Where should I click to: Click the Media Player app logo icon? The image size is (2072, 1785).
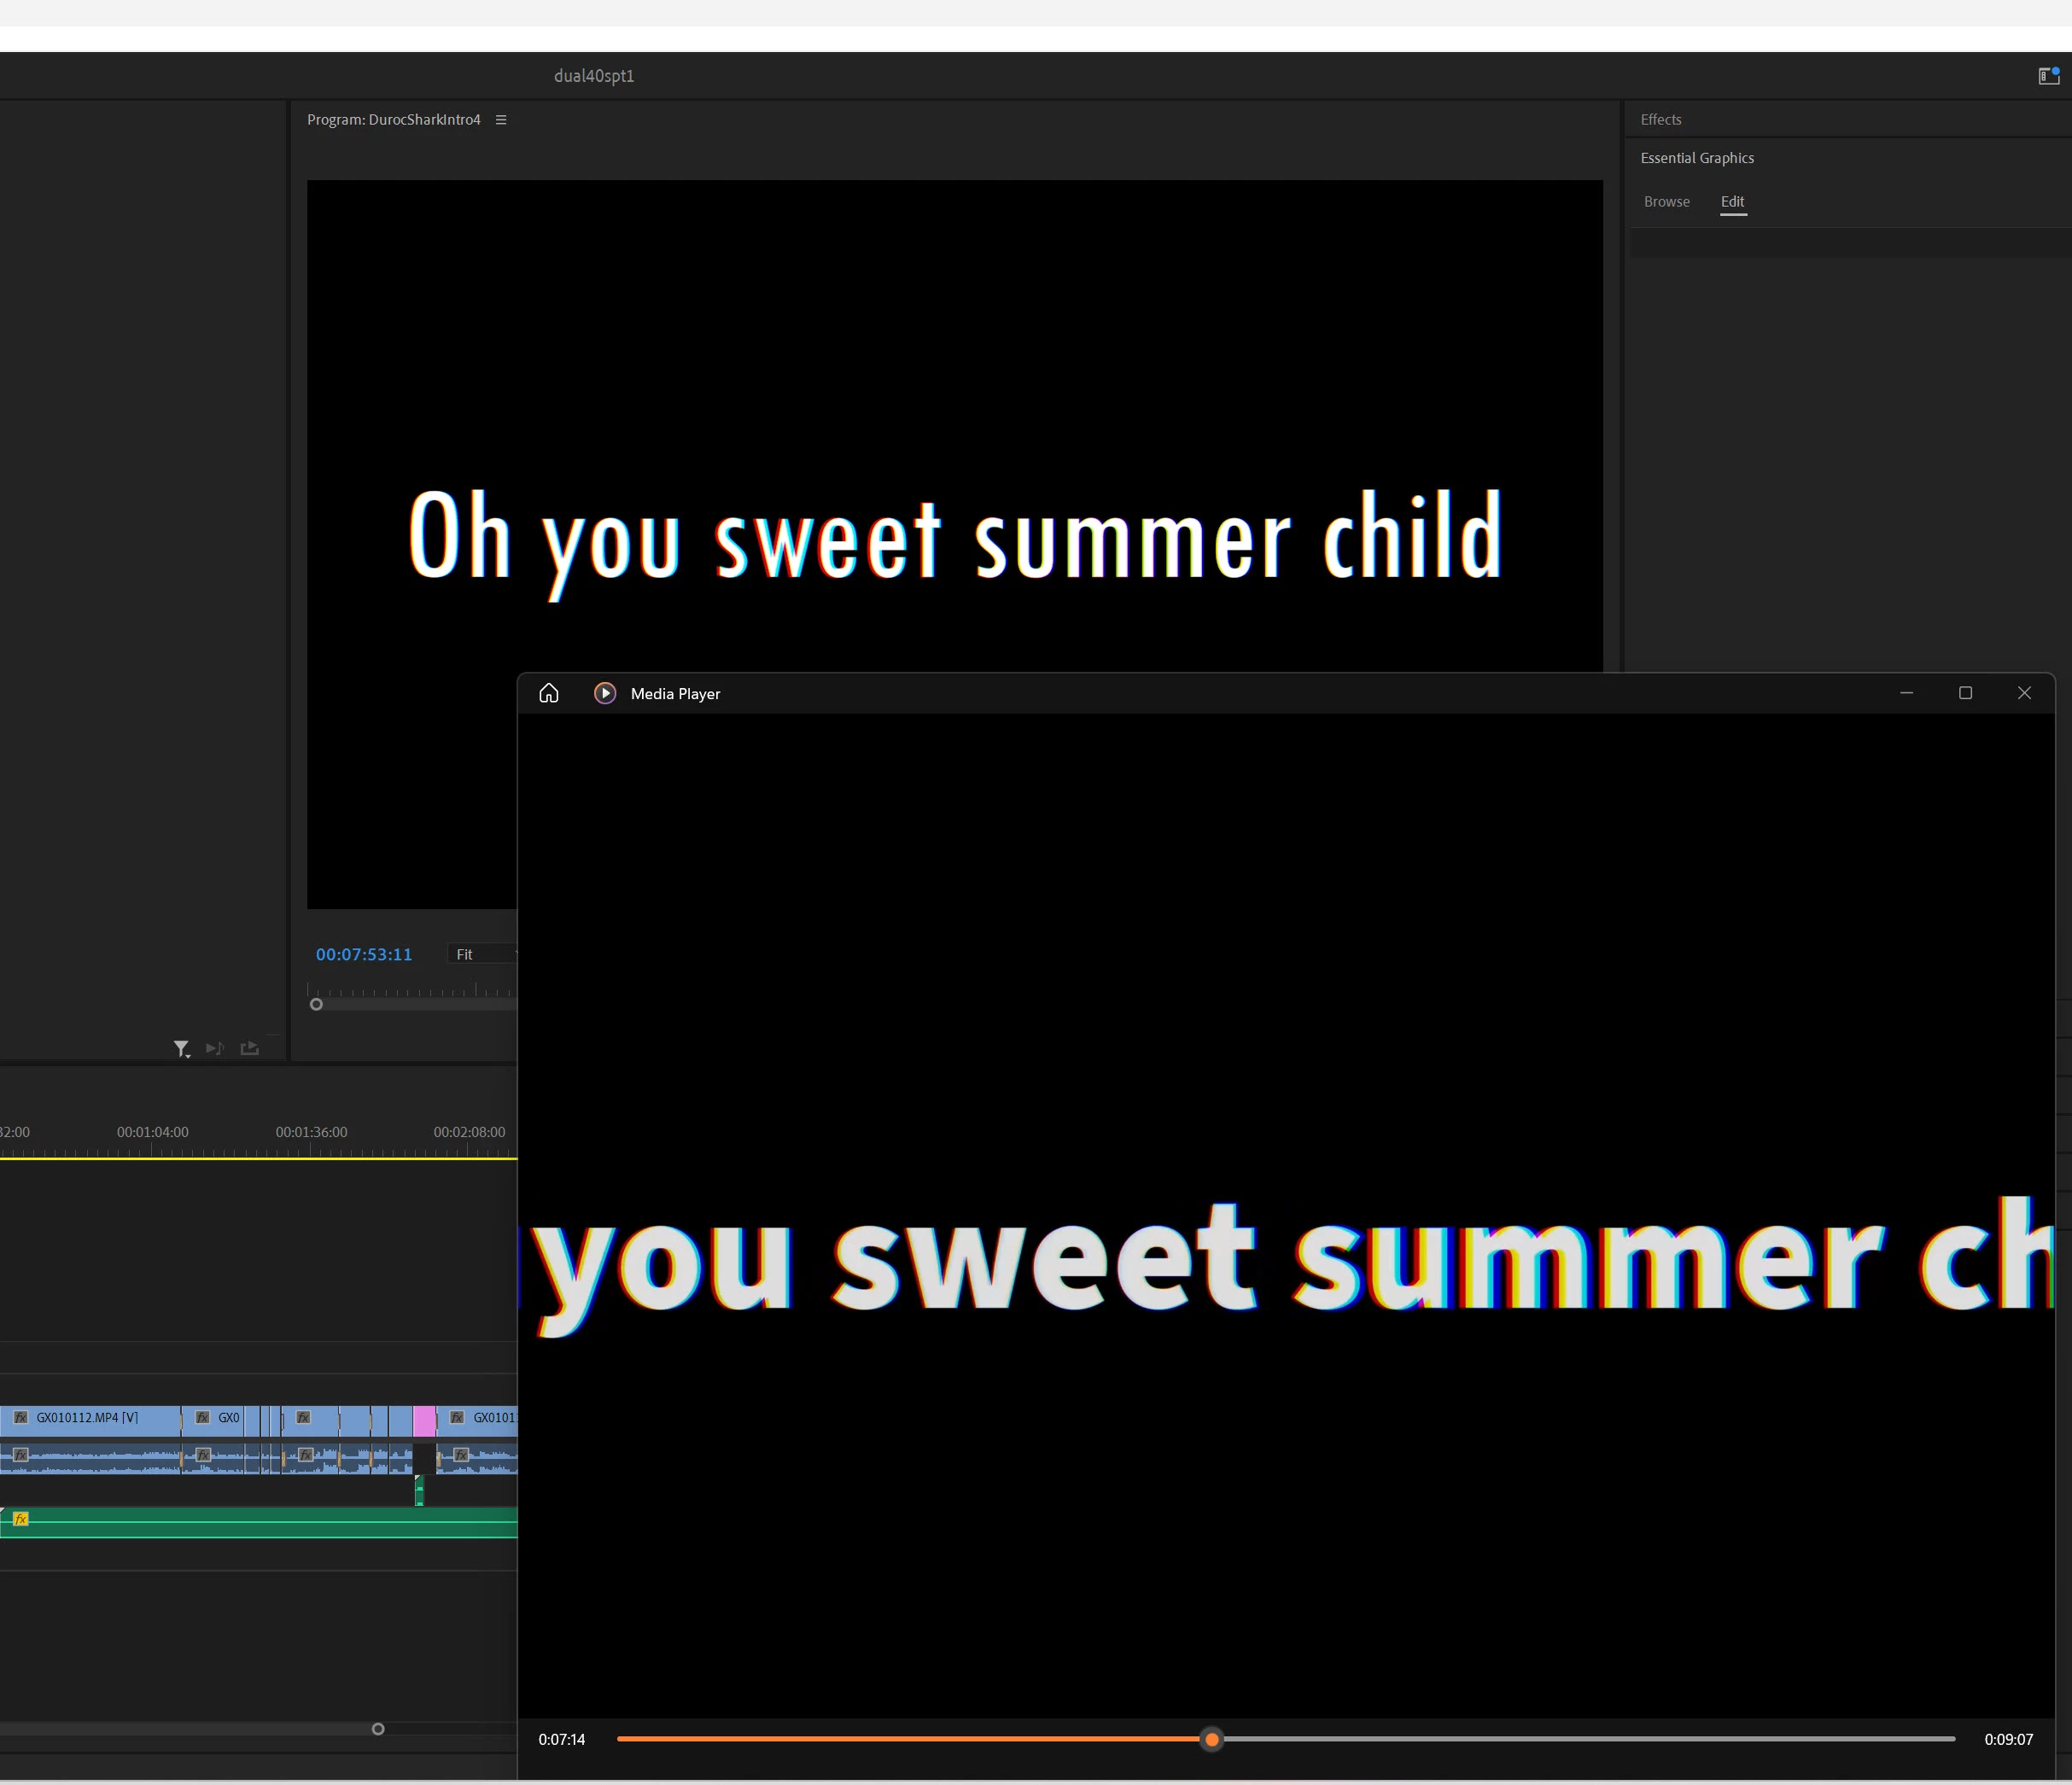(605, 693)
